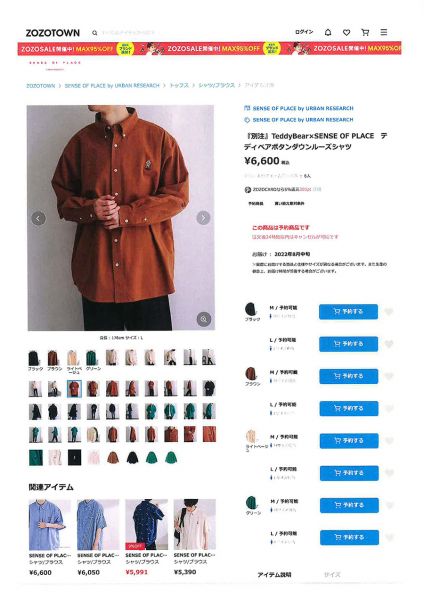424x600 pixels.
Task: Select the アイテム説明 tab
Action: pyautogui.click(x=274, y=574)
